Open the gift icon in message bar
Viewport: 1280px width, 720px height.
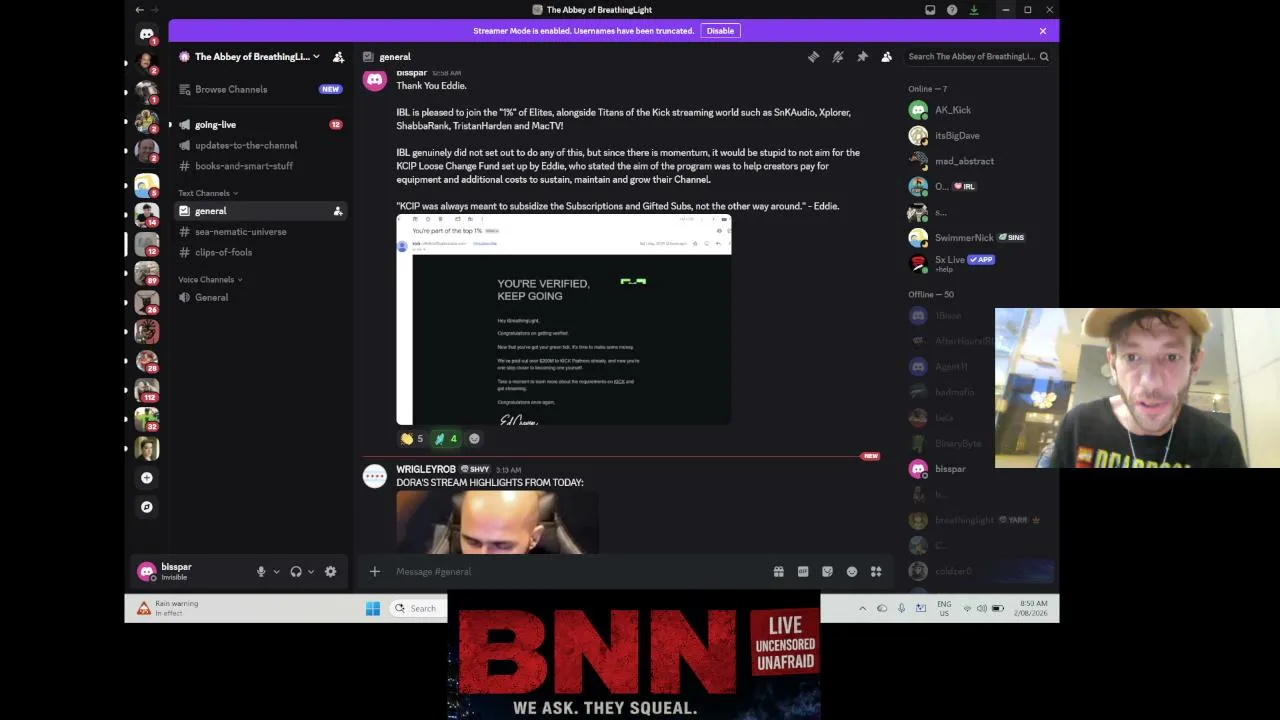[x=779, y=572]
